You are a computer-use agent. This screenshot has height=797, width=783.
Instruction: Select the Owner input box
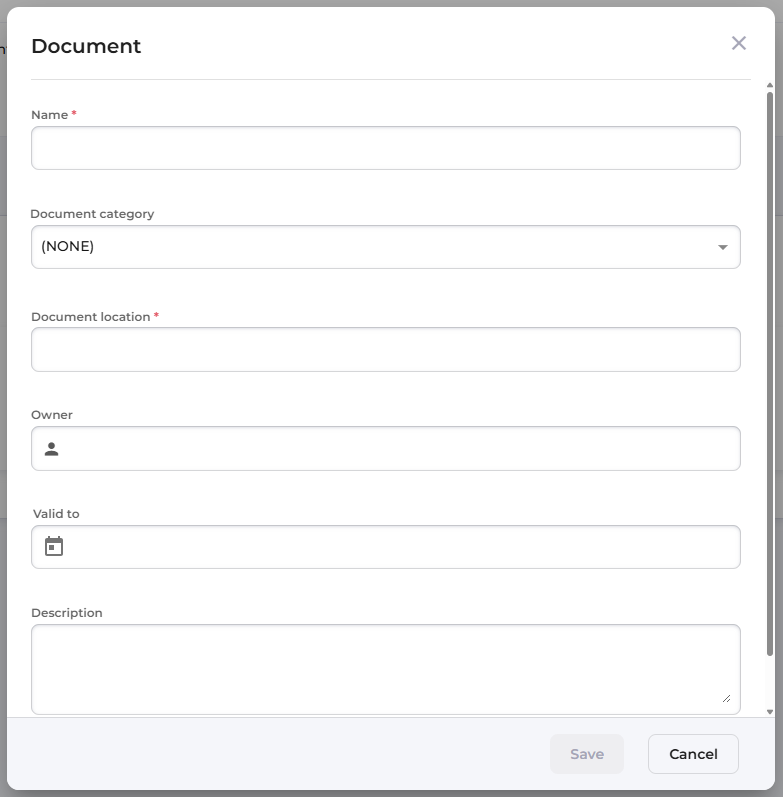click(x=400, y=449)
